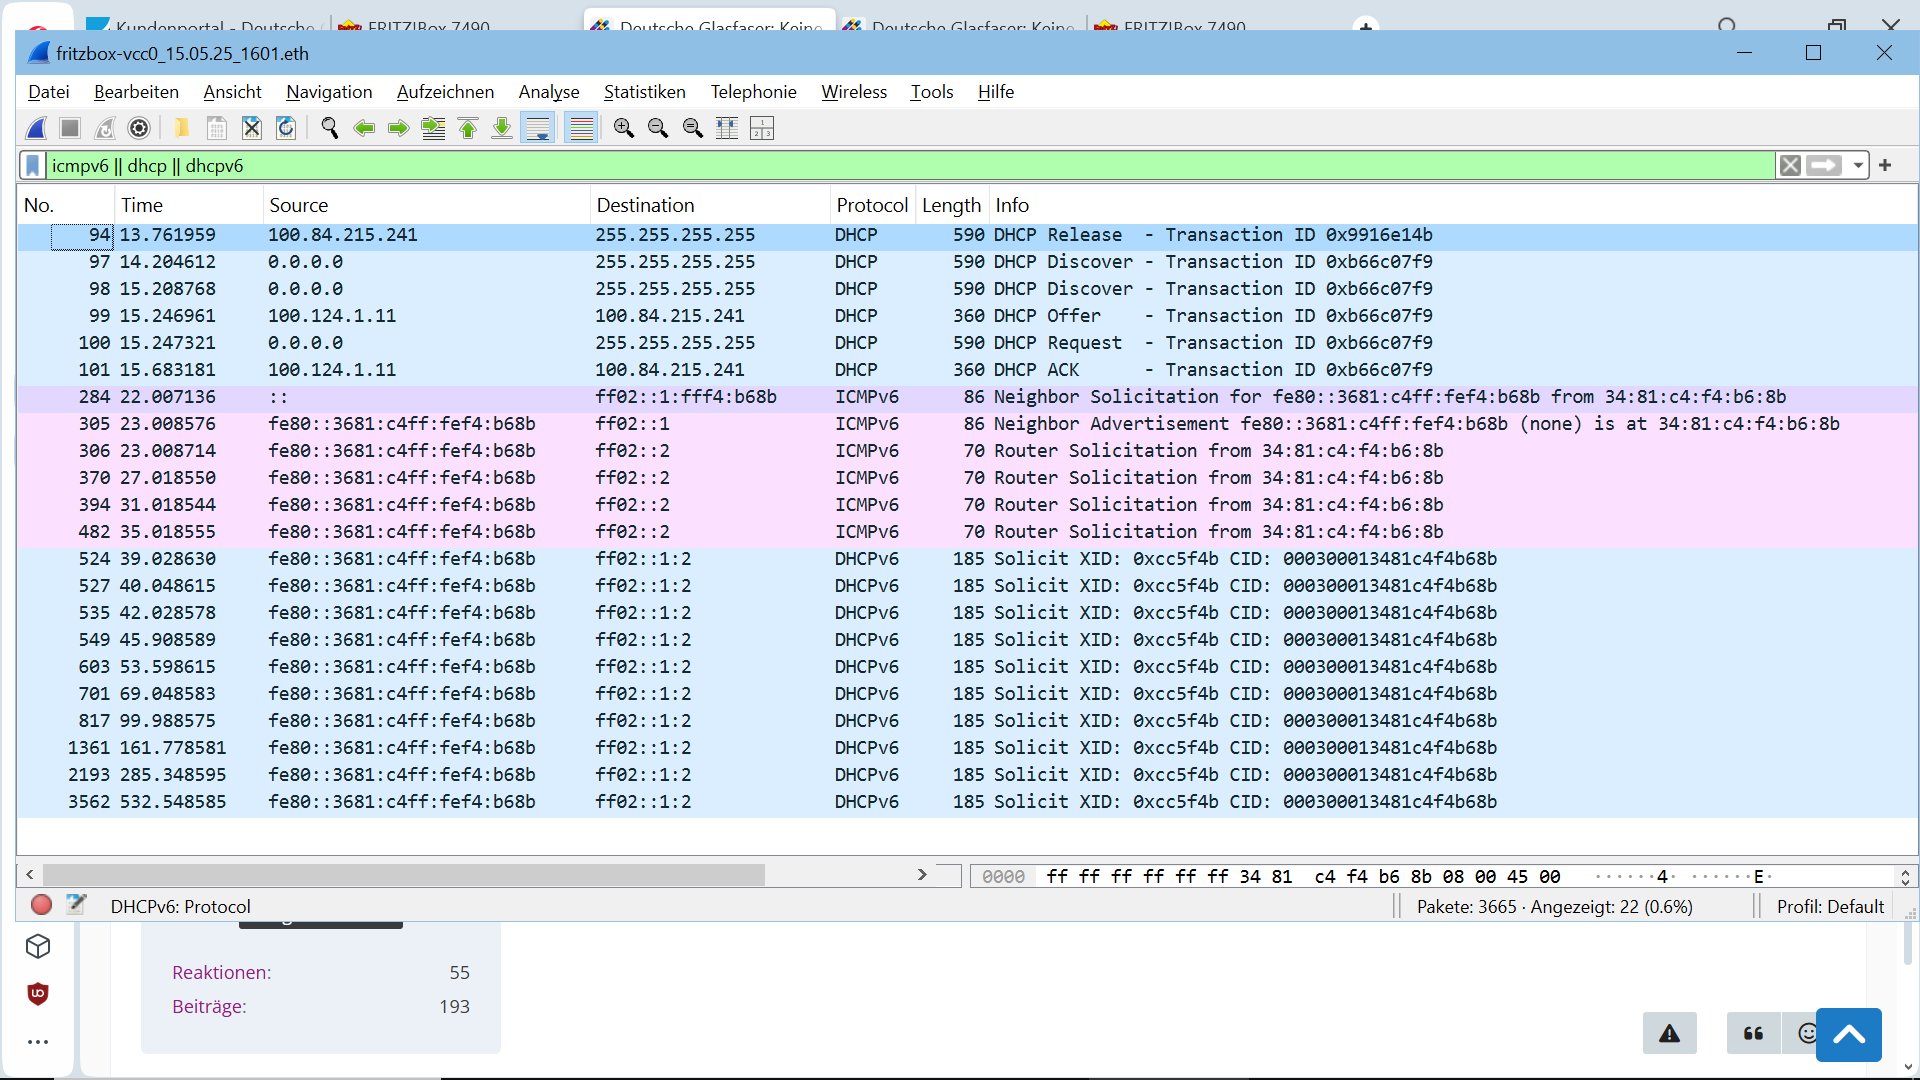Open the Bearbeiten menu
This screenshot has width=1920, height=1080.
click(x=136, y=92)
